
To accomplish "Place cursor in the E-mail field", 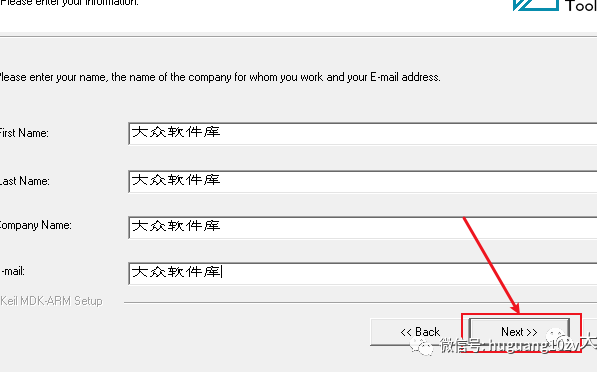I will [x=363, y=273].
